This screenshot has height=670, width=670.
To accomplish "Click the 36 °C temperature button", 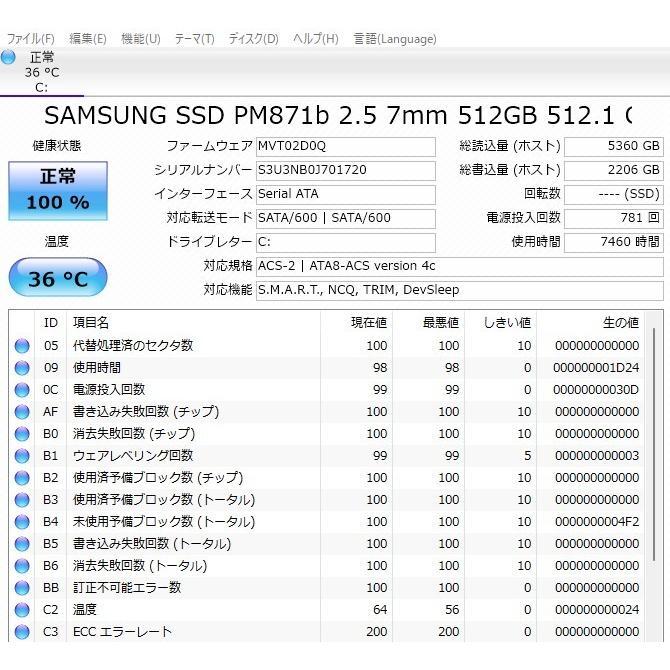I will (x=58, y=277).
